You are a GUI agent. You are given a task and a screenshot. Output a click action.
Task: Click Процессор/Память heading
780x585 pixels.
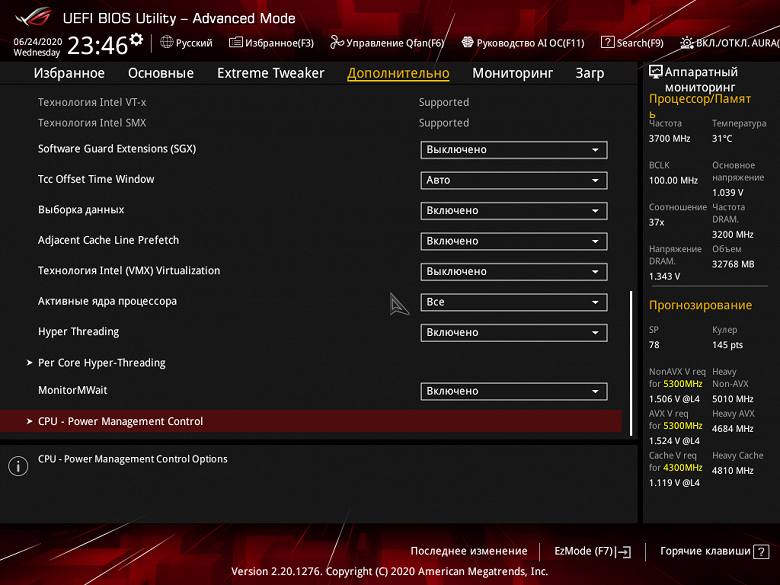click(700, 105)
